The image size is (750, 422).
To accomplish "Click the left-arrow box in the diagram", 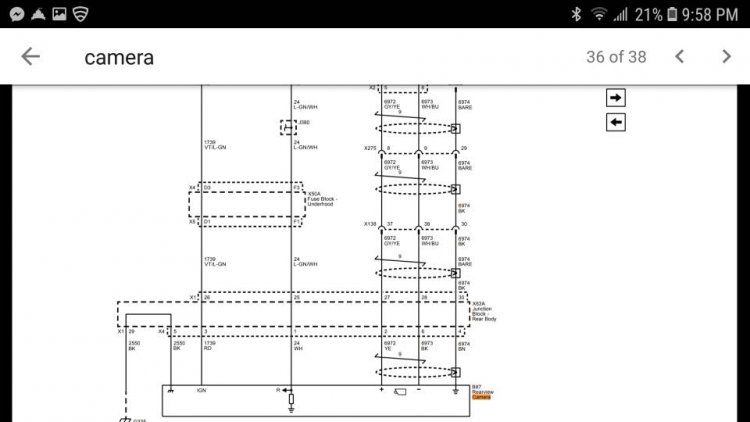I will 616,122.
